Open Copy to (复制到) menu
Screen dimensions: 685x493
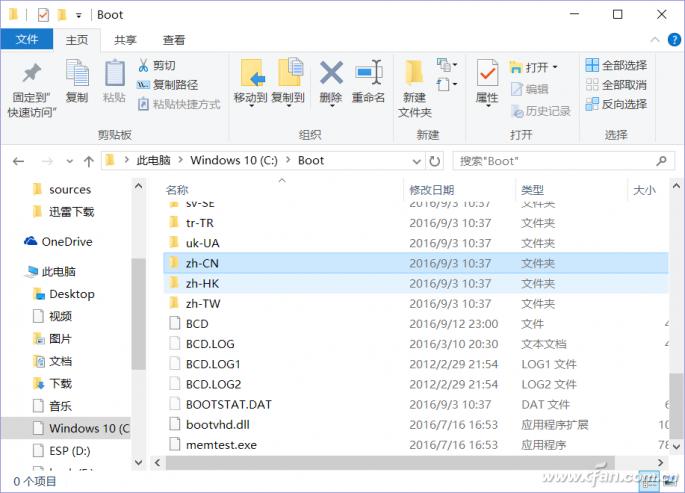pyautogui.click(x=288, y=83)
